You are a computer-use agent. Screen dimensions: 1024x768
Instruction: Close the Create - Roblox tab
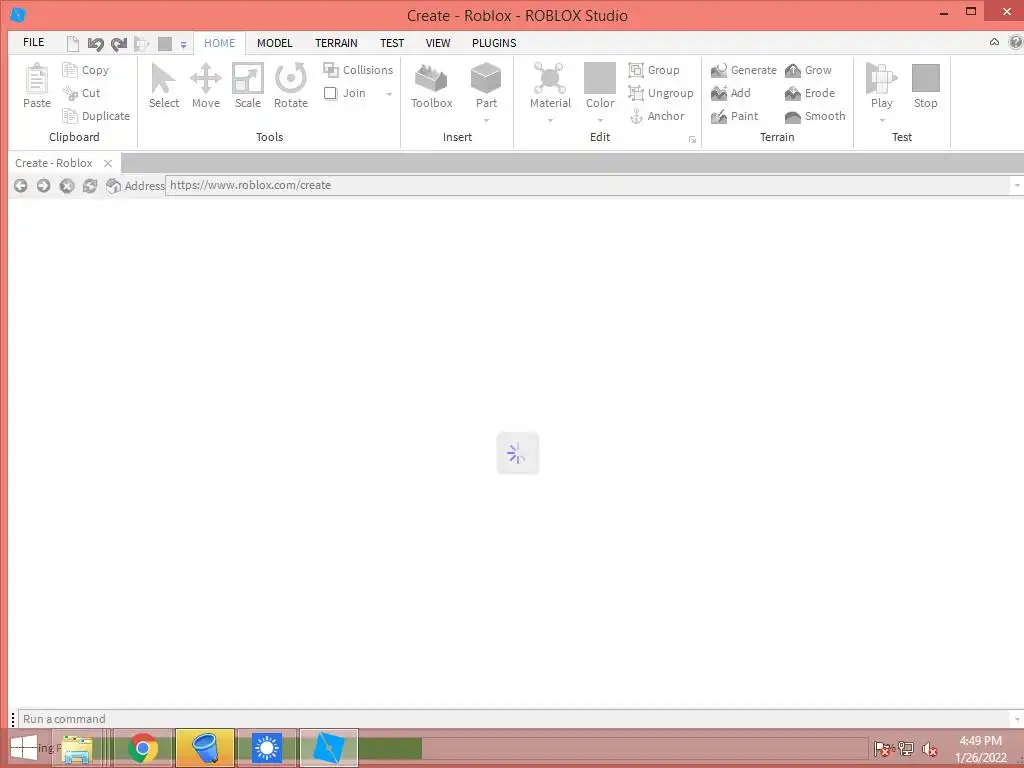tap(108, 163)
